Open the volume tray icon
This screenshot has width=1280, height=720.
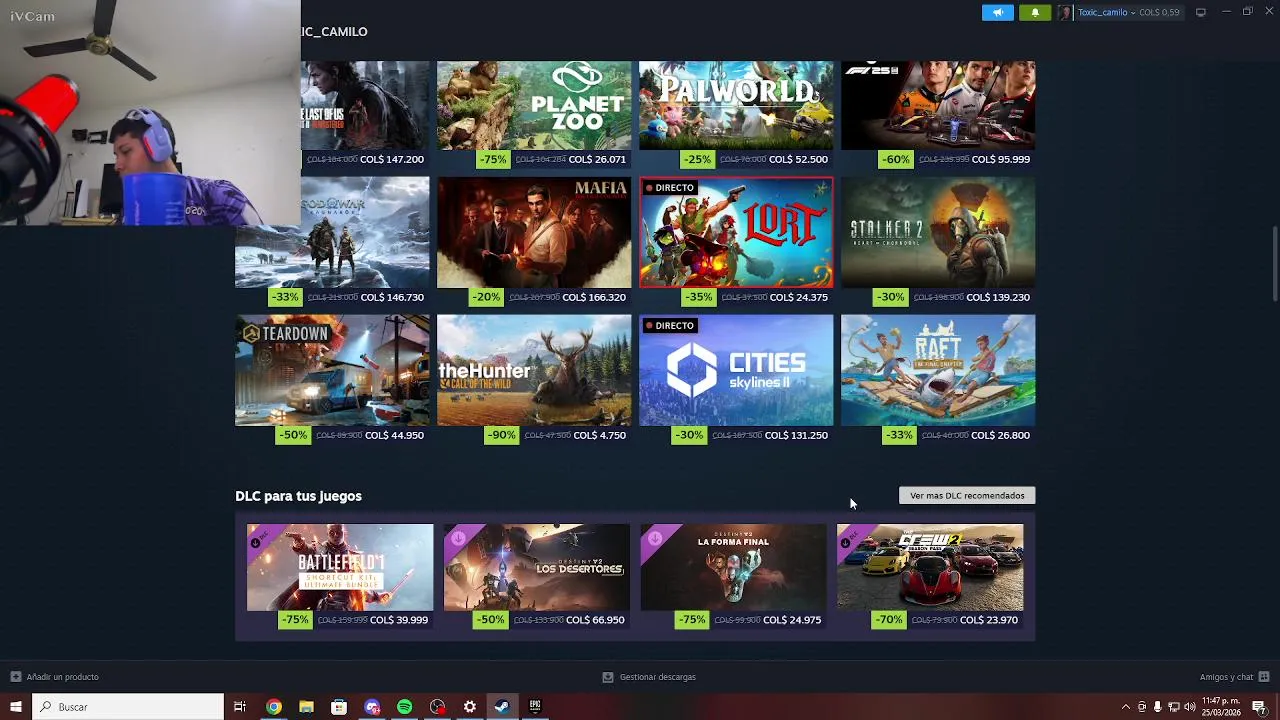pos(1189,707)
